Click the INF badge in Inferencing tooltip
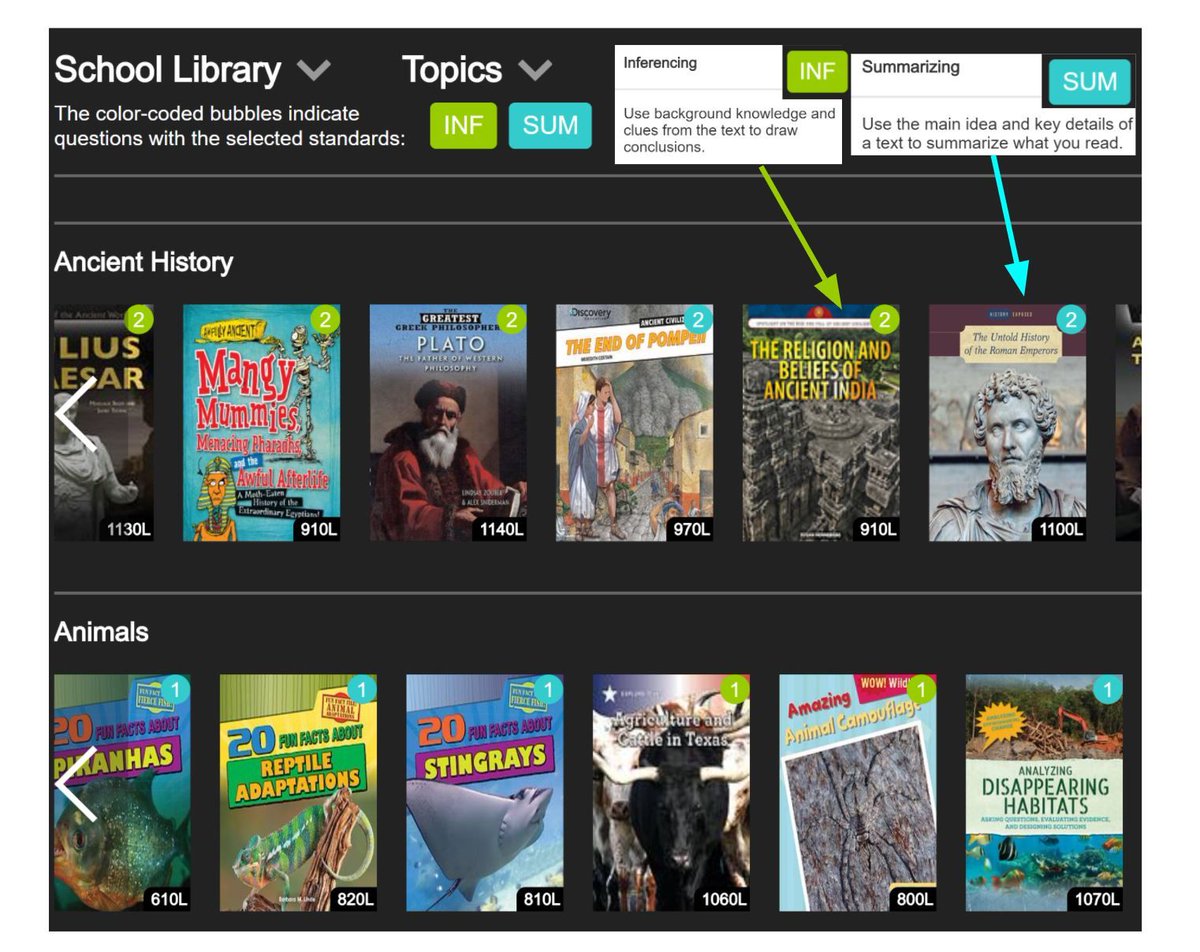 coord(817,72)
